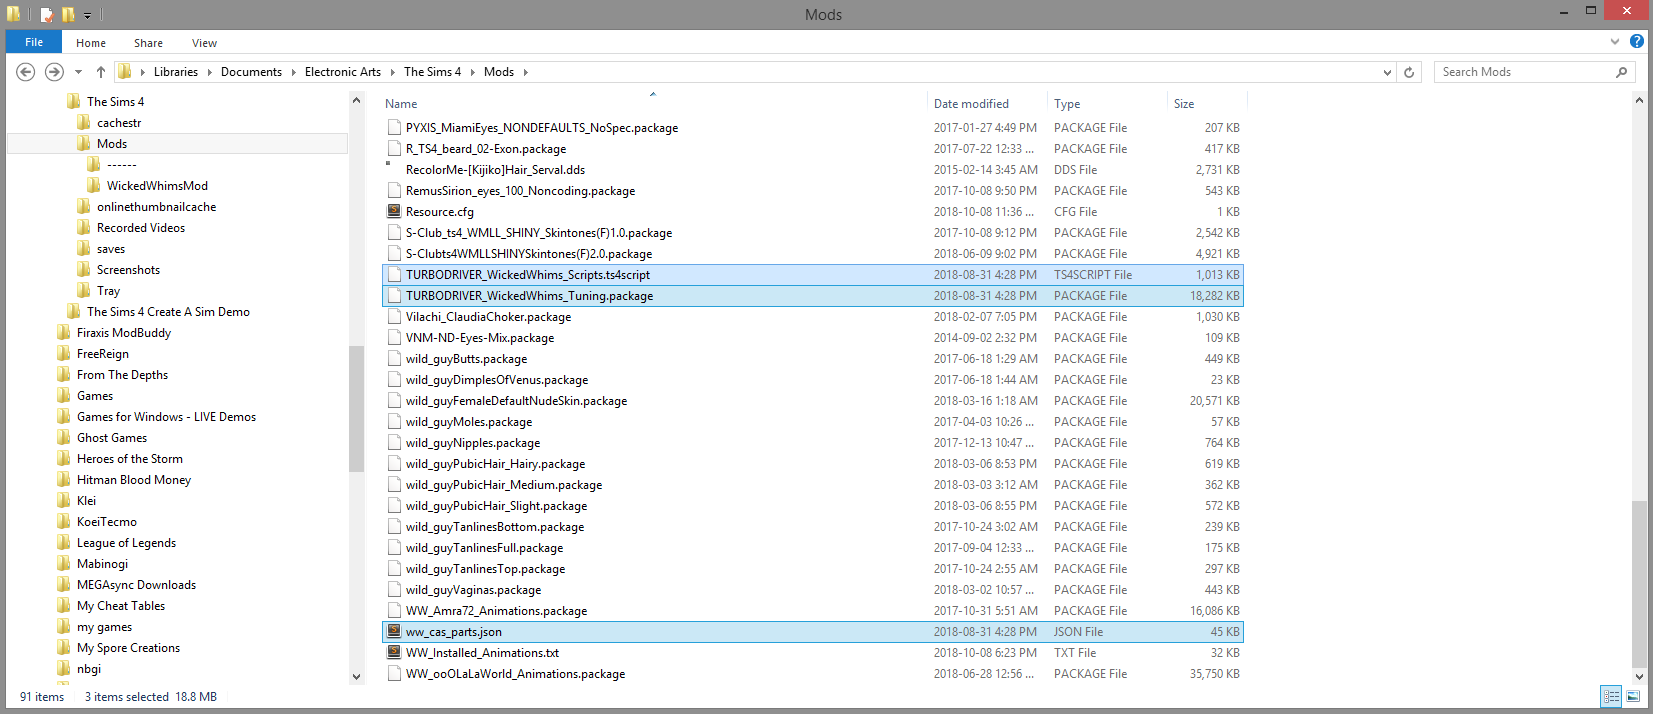Click the TURBODRIVER_WickedWhims_Tuning.package file icon

[x=394, y=296]
